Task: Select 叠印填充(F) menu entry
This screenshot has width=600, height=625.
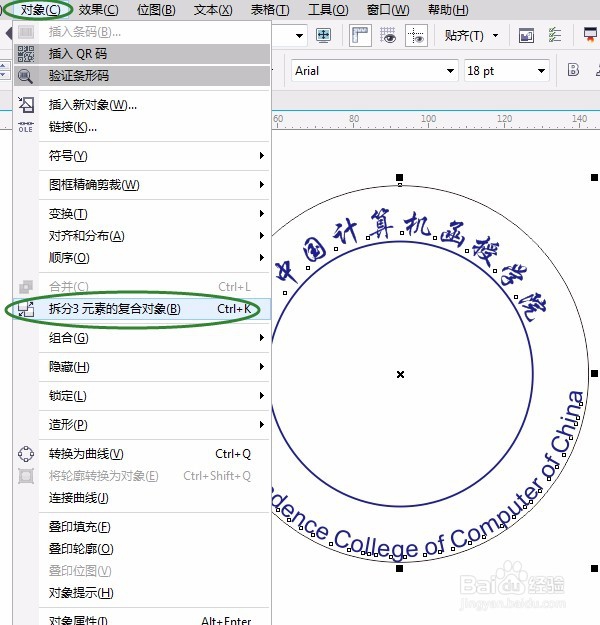Action: [x=142, y=527]
